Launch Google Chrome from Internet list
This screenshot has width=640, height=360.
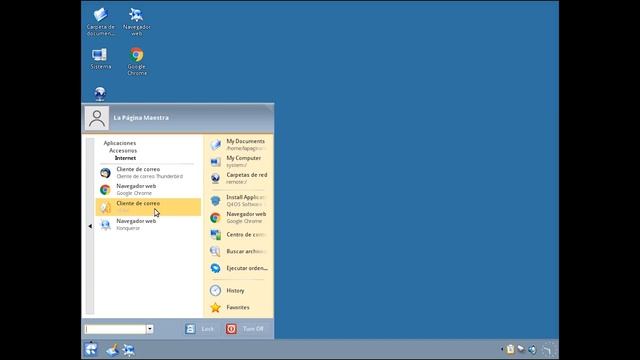(x=148, y=189)
